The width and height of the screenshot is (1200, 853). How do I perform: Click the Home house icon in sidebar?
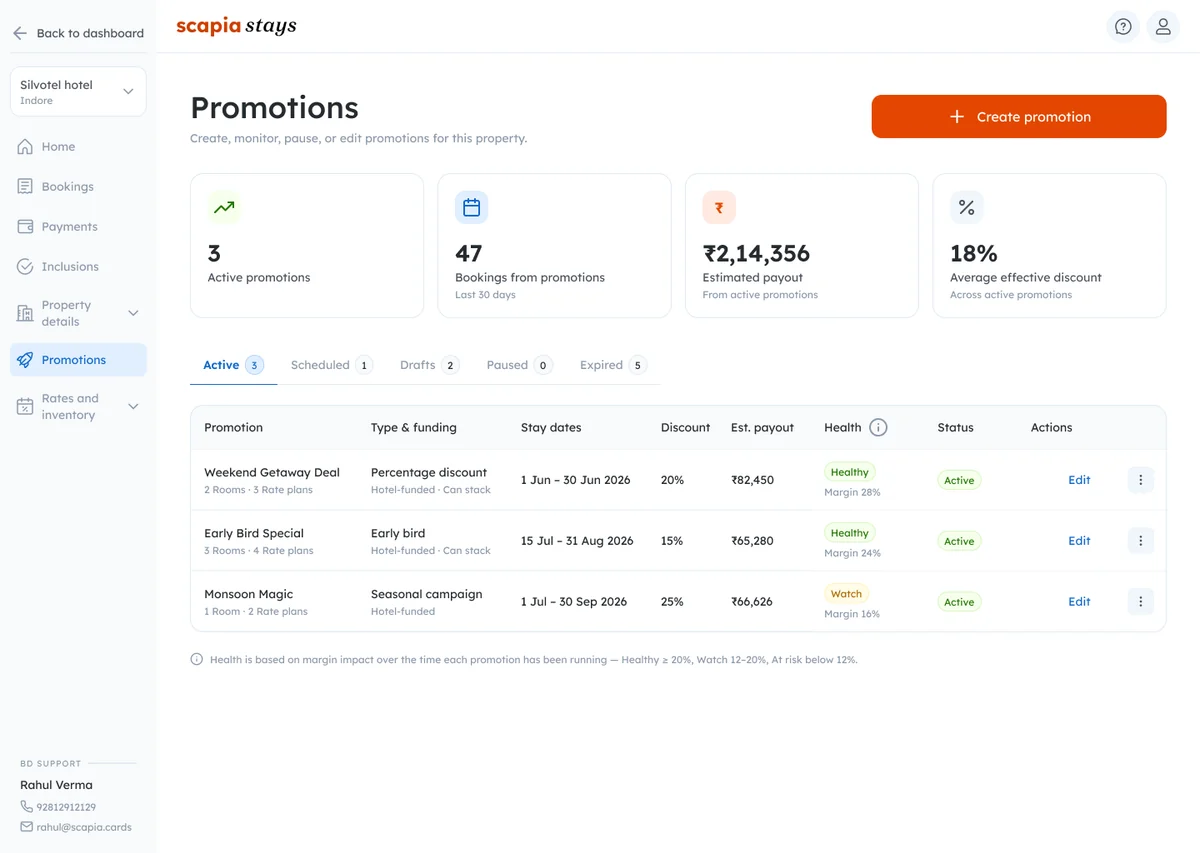click(x=25, y=147)
